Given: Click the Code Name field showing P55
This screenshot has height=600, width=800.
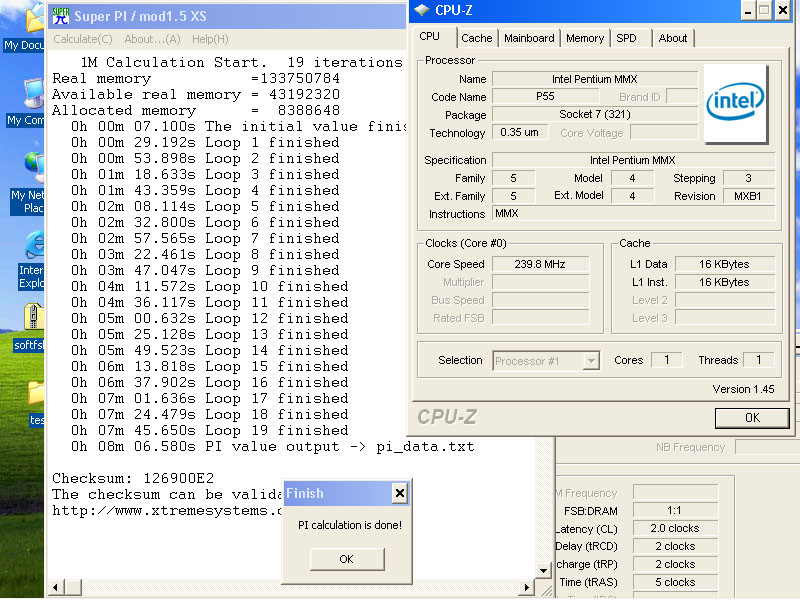Looking at the screenshot, I should 545,96.
